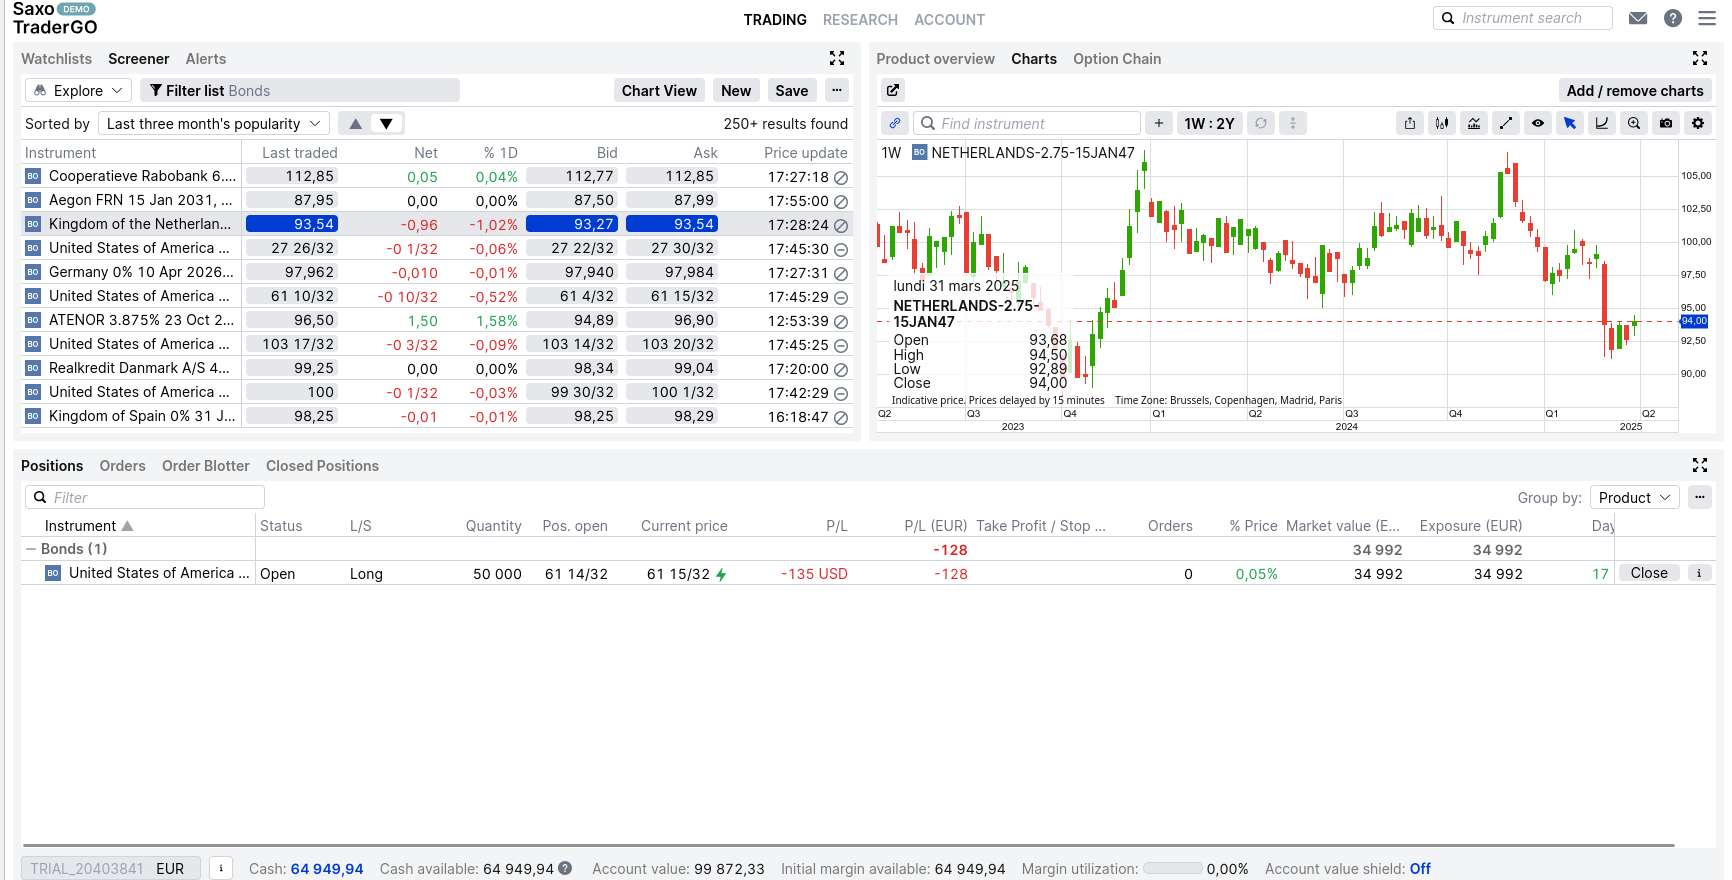This screenshot has height=880, width=1732.
Task: Collapse the Bonds (1) group
Action: tap(30, 548)
